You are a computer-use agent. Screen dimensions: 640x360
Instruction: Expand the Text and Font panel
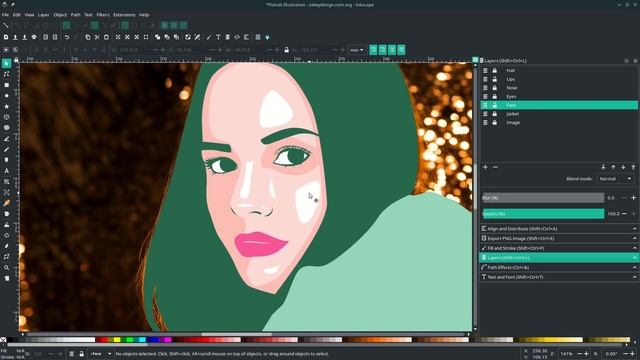[558, 277]
